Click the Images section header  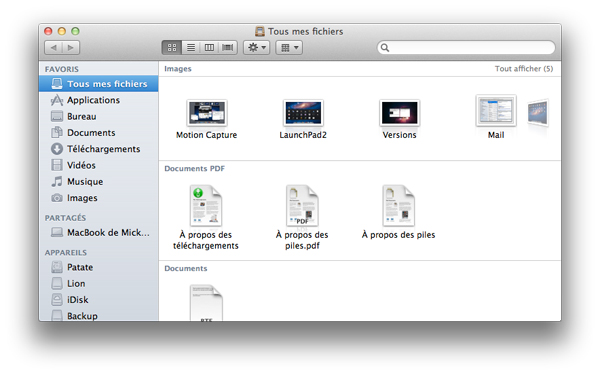click(x=178, y=69)
